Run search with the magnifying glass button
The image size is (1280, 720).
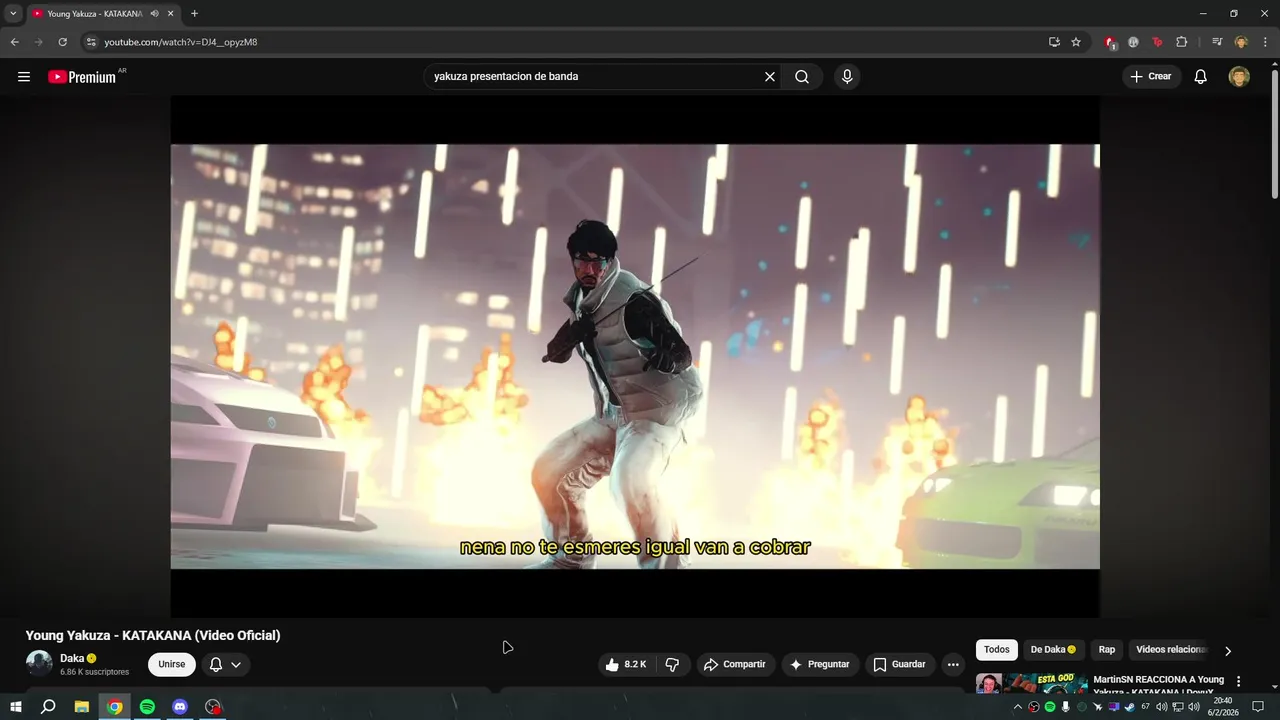(x=802, y=77)
